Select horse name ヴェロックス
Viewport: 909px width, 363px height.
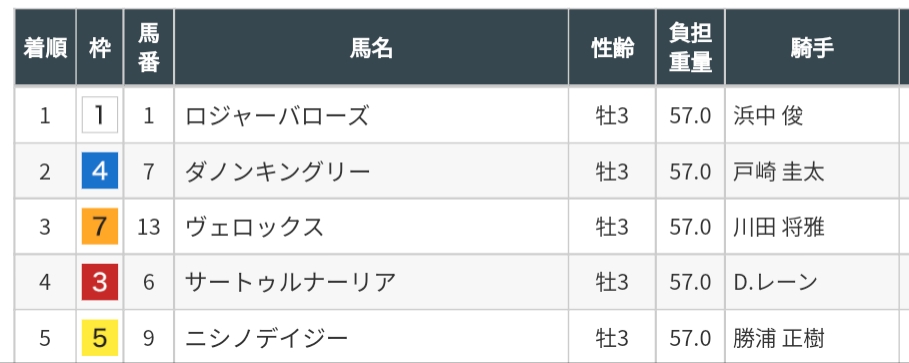tap(254, 227)
